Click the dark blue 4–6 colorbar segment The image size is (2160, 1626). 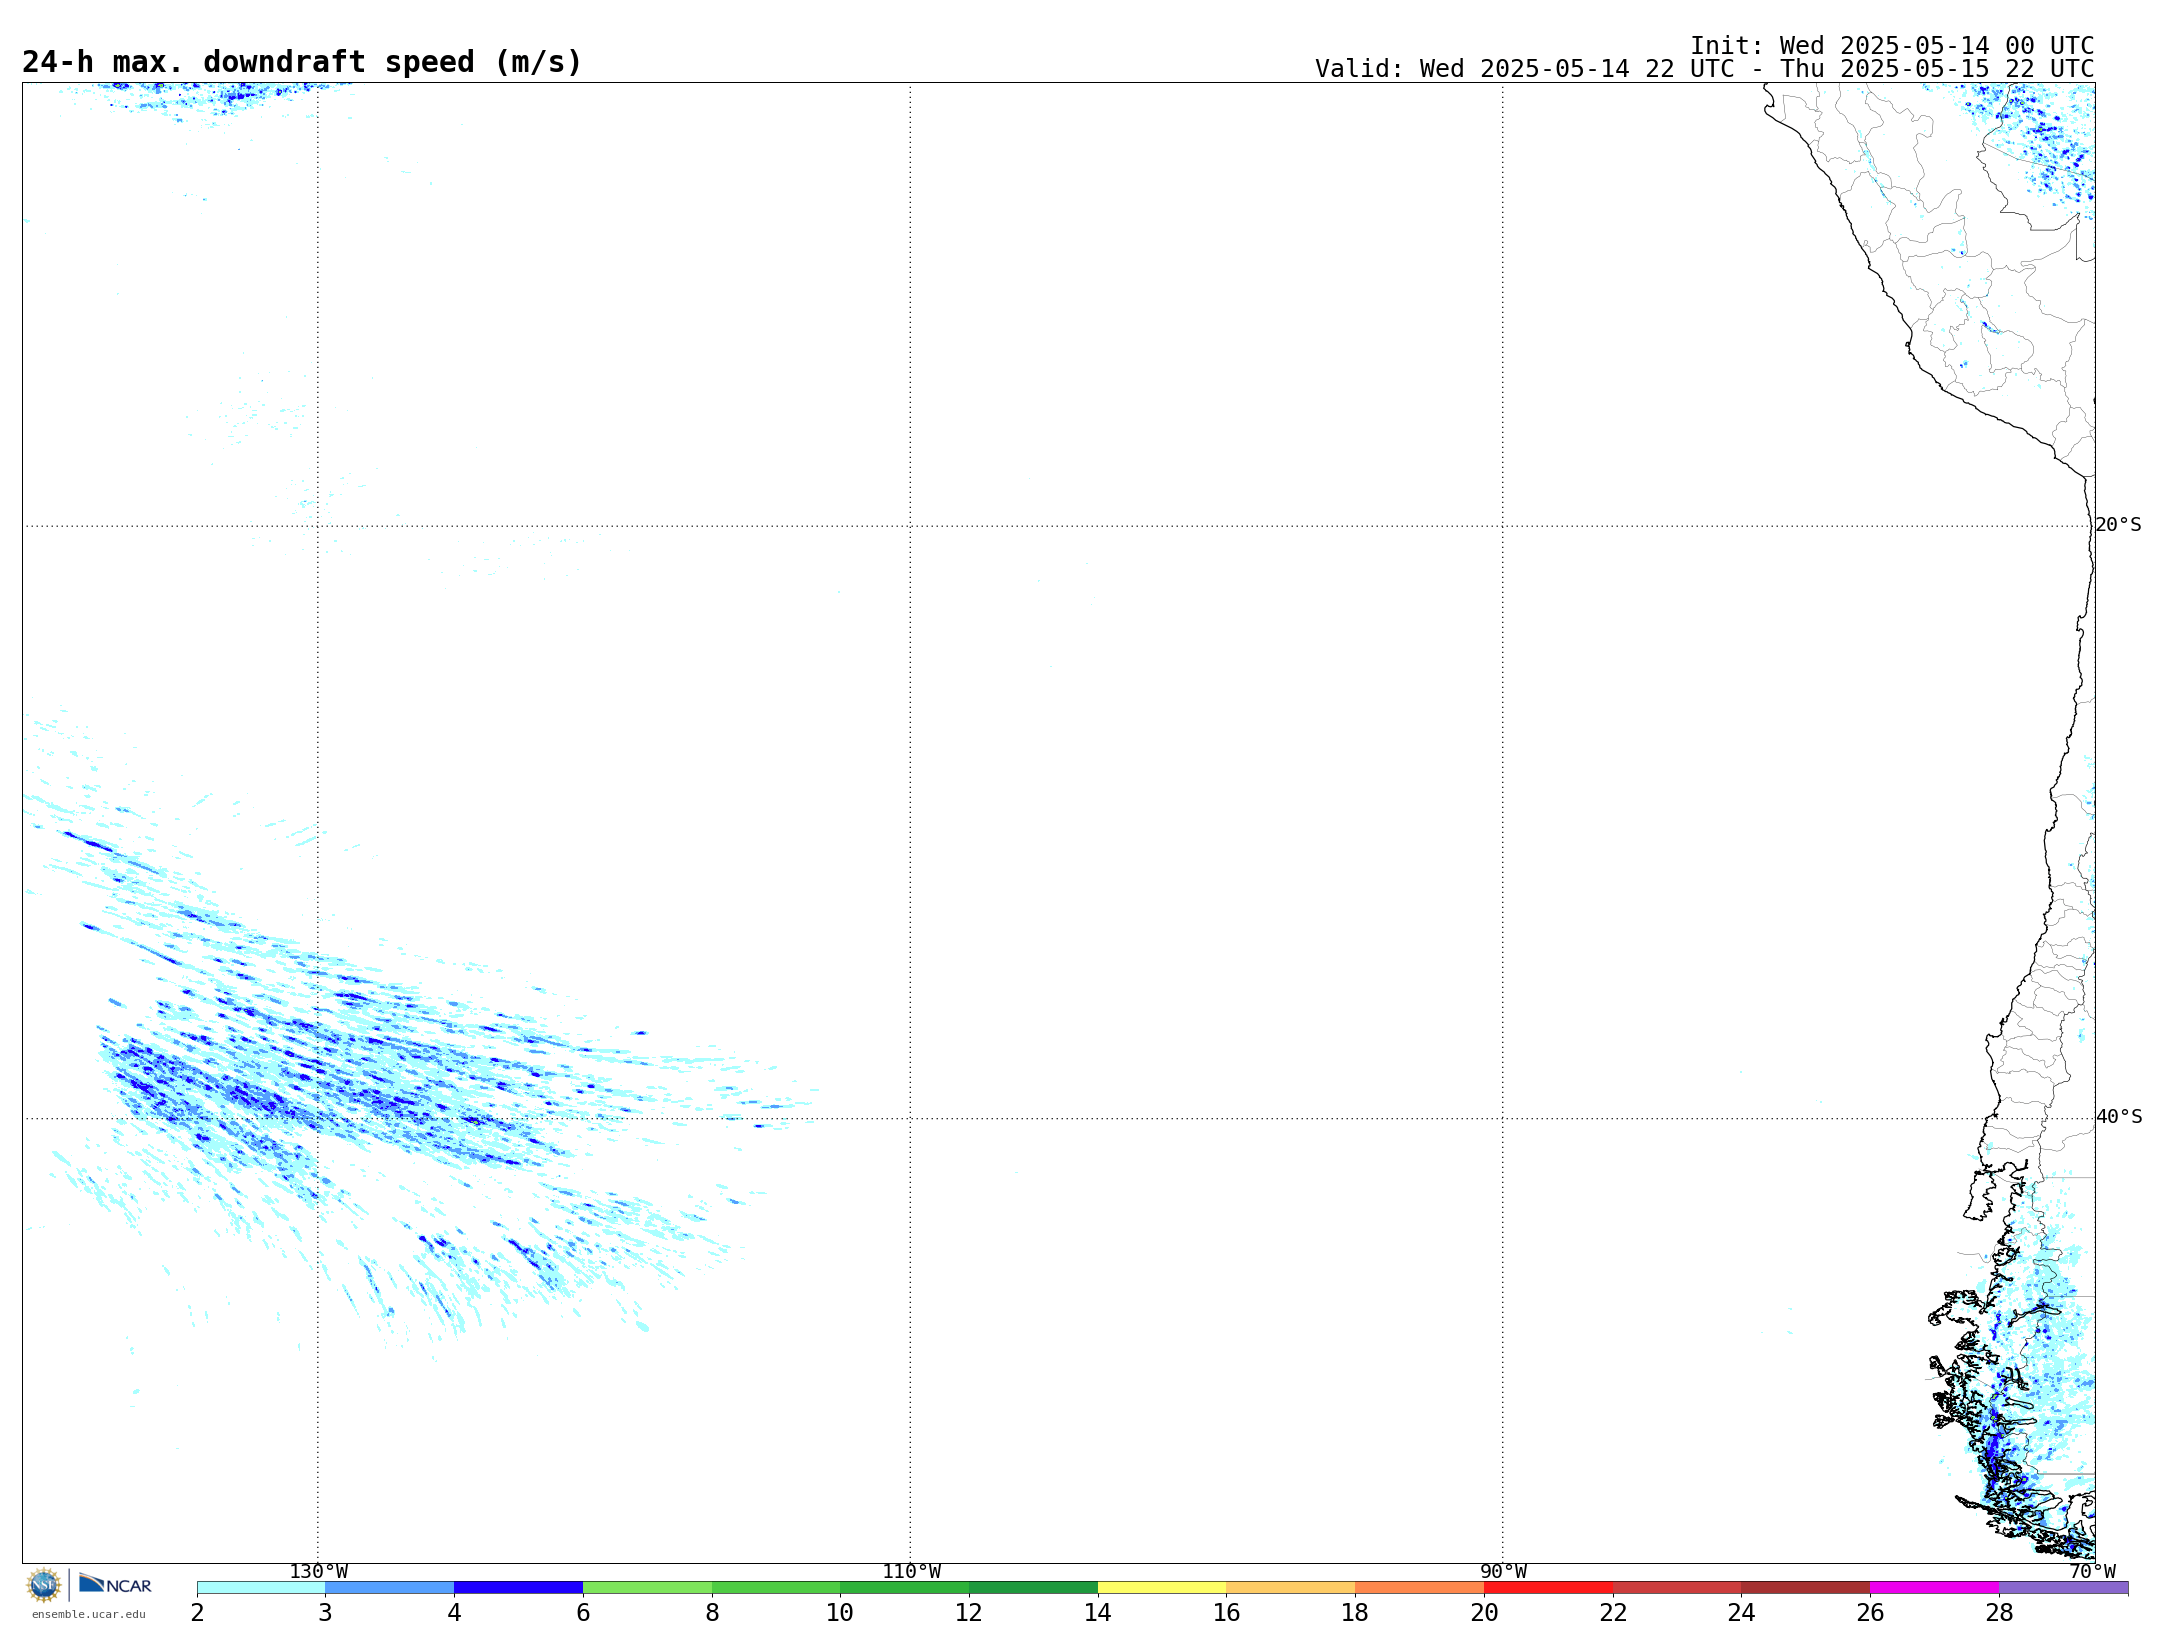point(519,1588)
